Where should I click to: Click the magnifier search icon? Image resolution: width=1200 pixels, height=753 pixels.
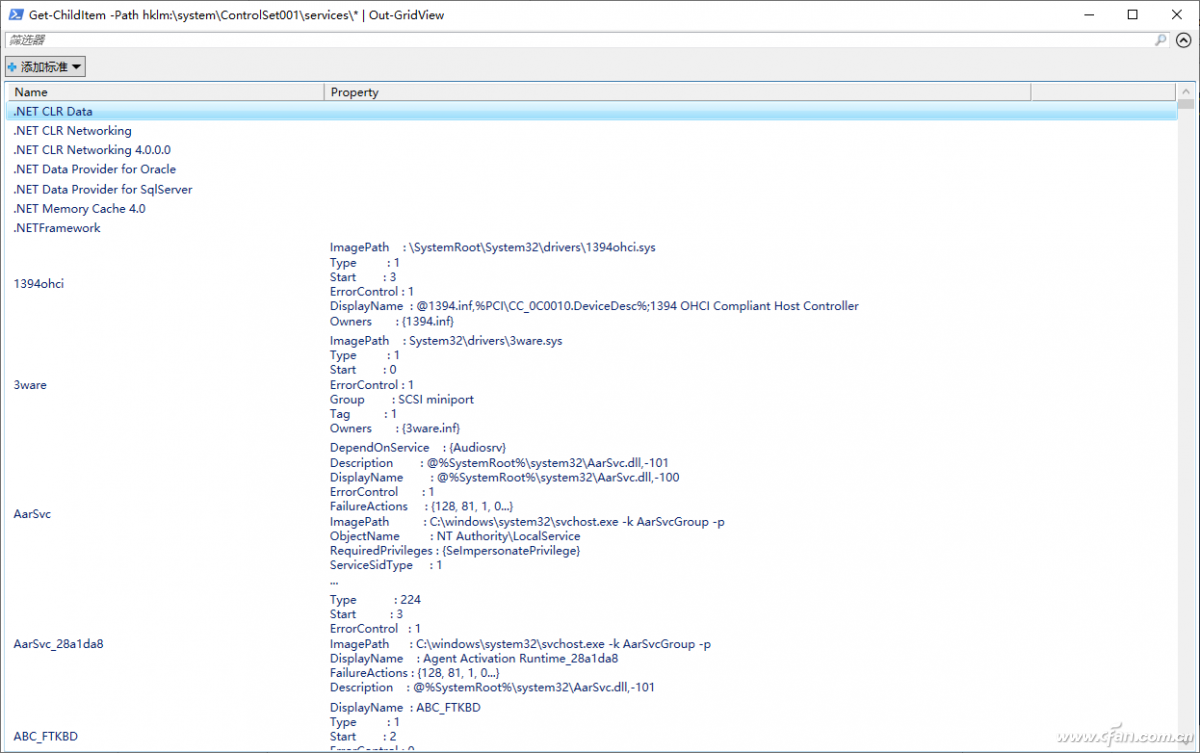click(x=1160, y=40)
